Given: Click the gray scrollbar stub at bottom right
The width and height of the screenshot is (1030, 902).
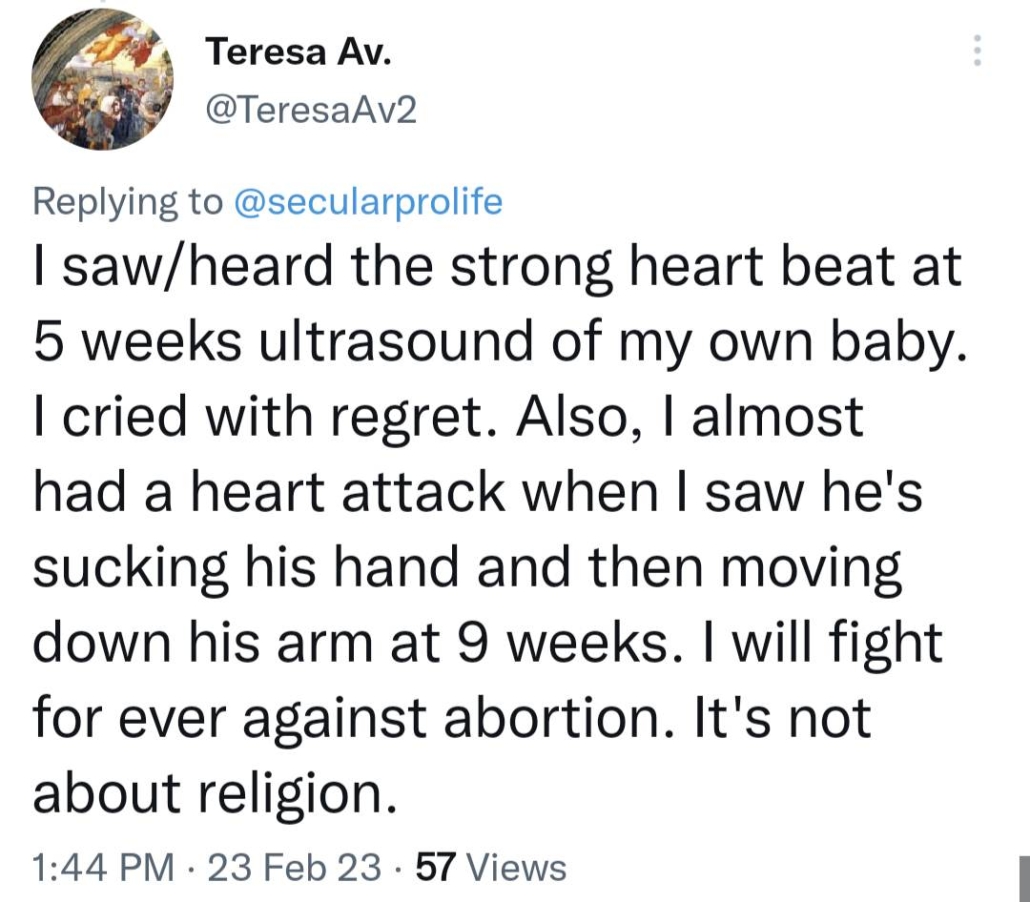Looking at the screenshot, I should tap(1024, 878).
